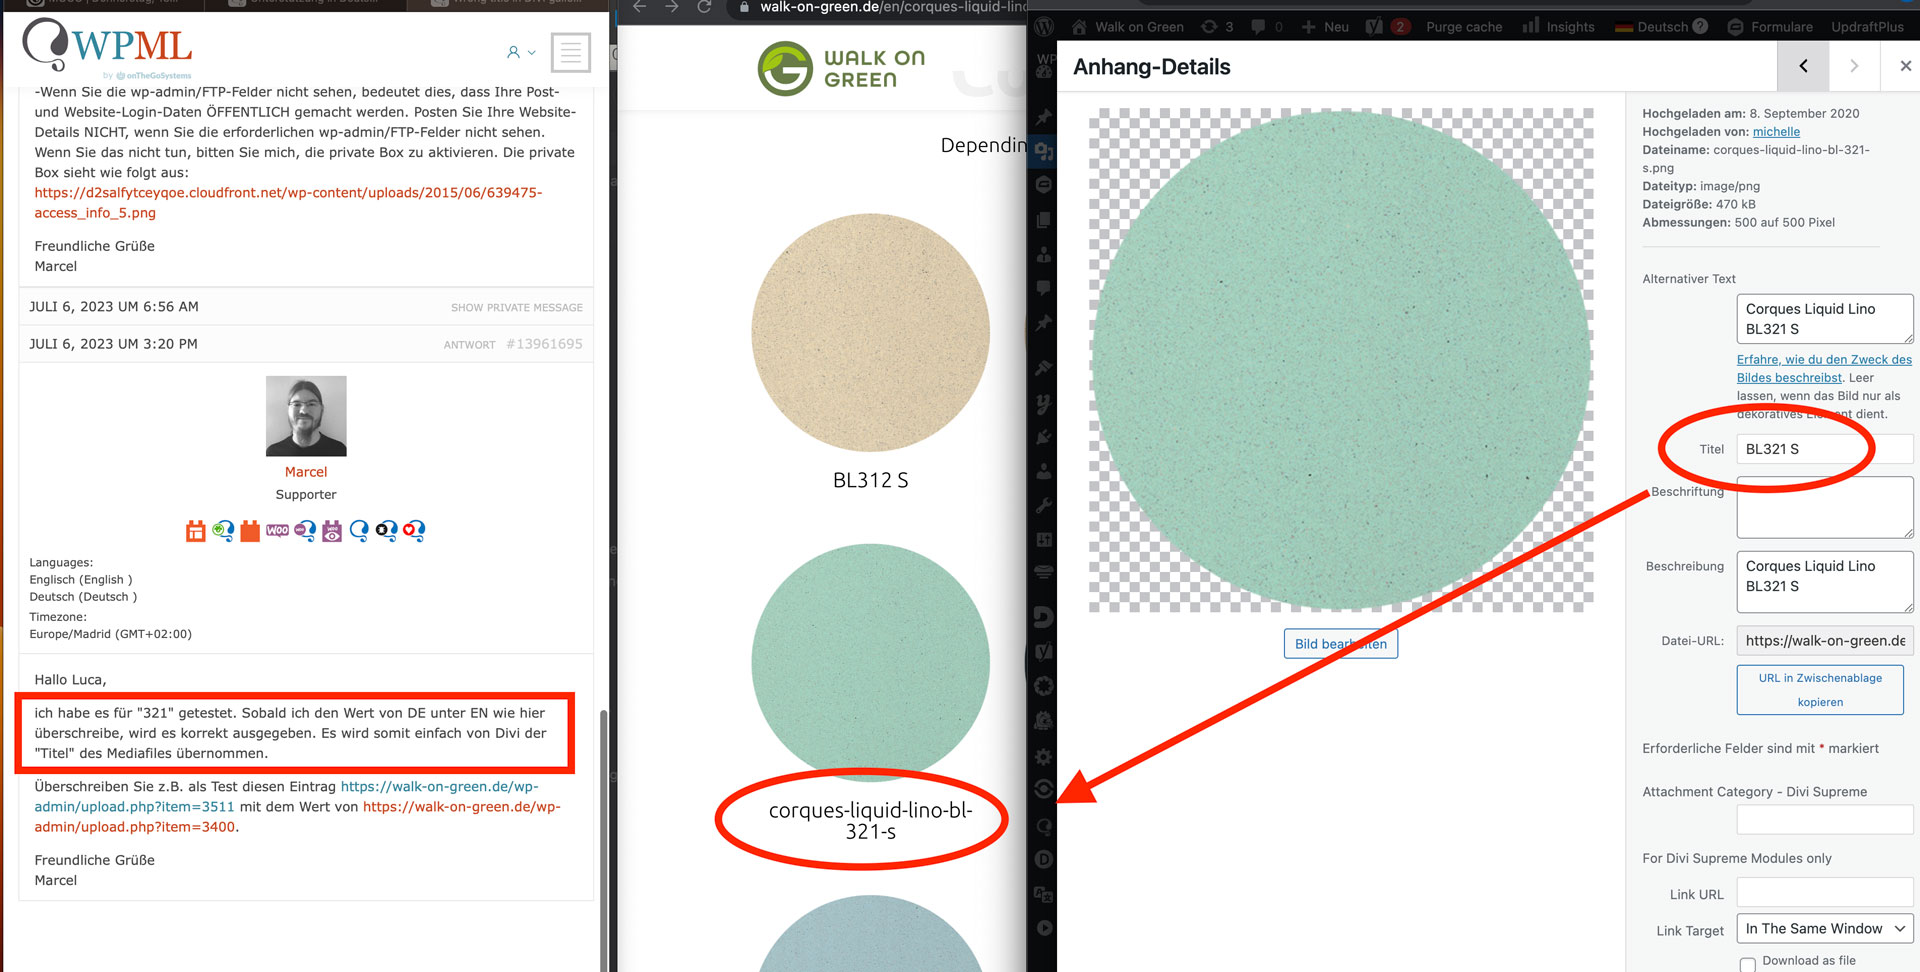
Task: Toggle the Download as file checkbox
Action: (1748, 964)
